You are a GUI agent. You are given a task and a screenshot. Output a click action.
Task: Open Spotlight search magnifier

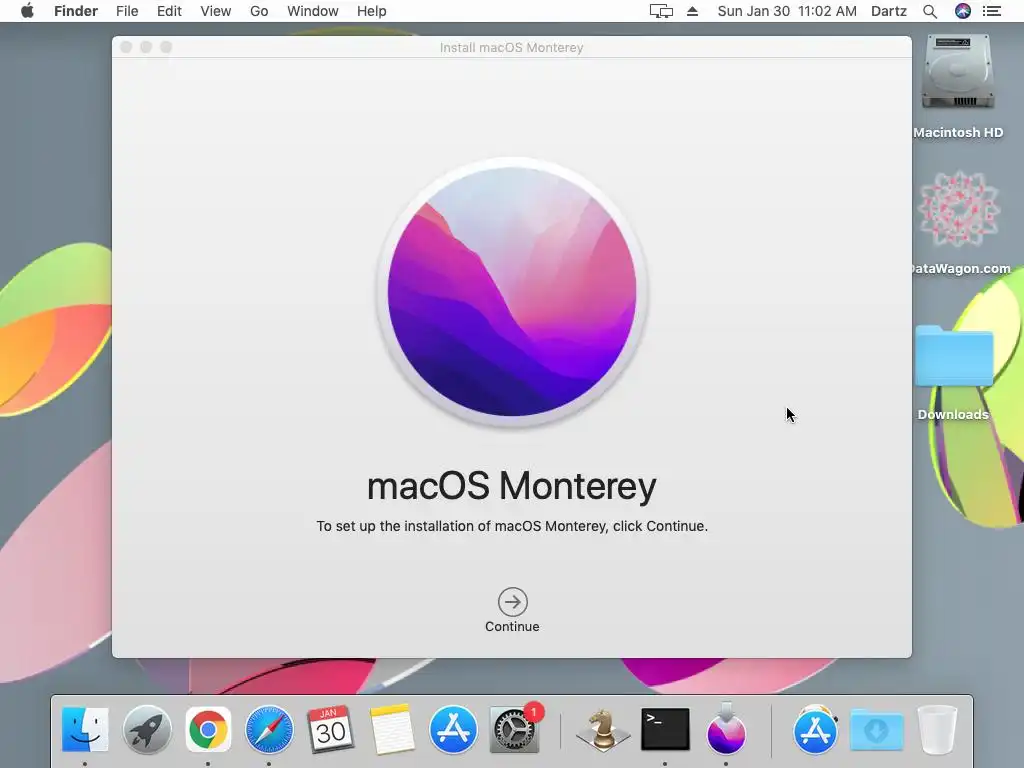coord(930,11)
